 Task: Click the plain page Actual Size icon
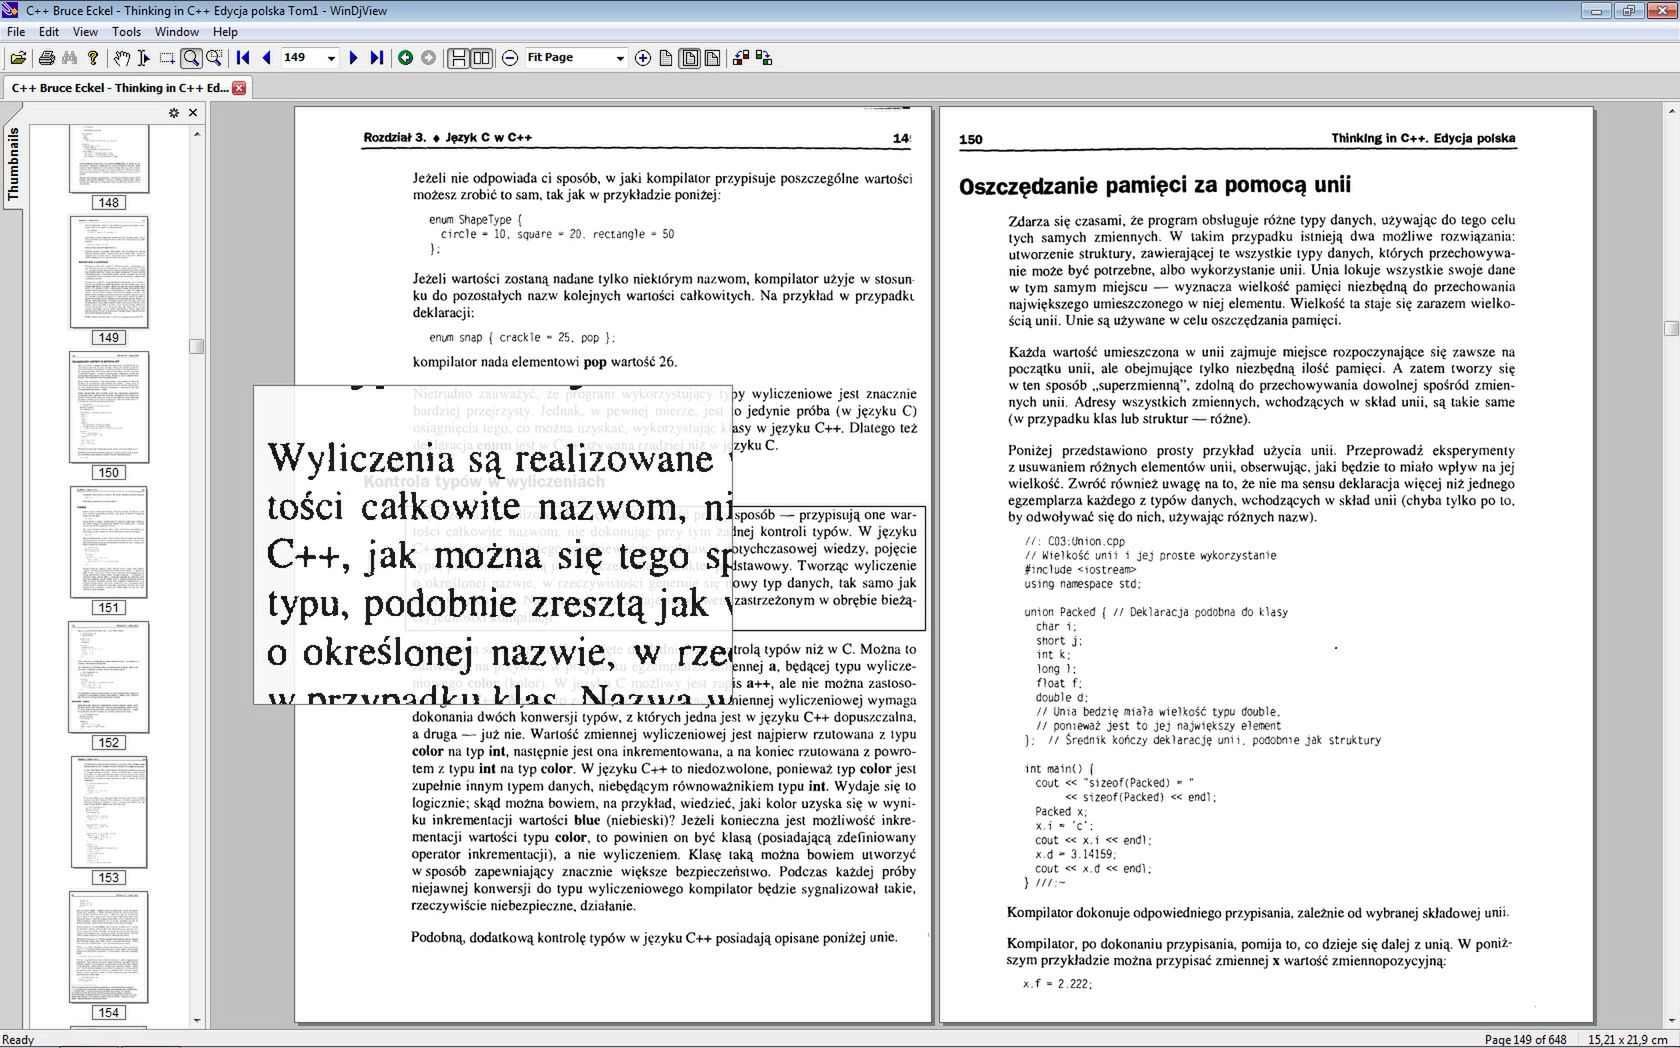pos(666,58)
